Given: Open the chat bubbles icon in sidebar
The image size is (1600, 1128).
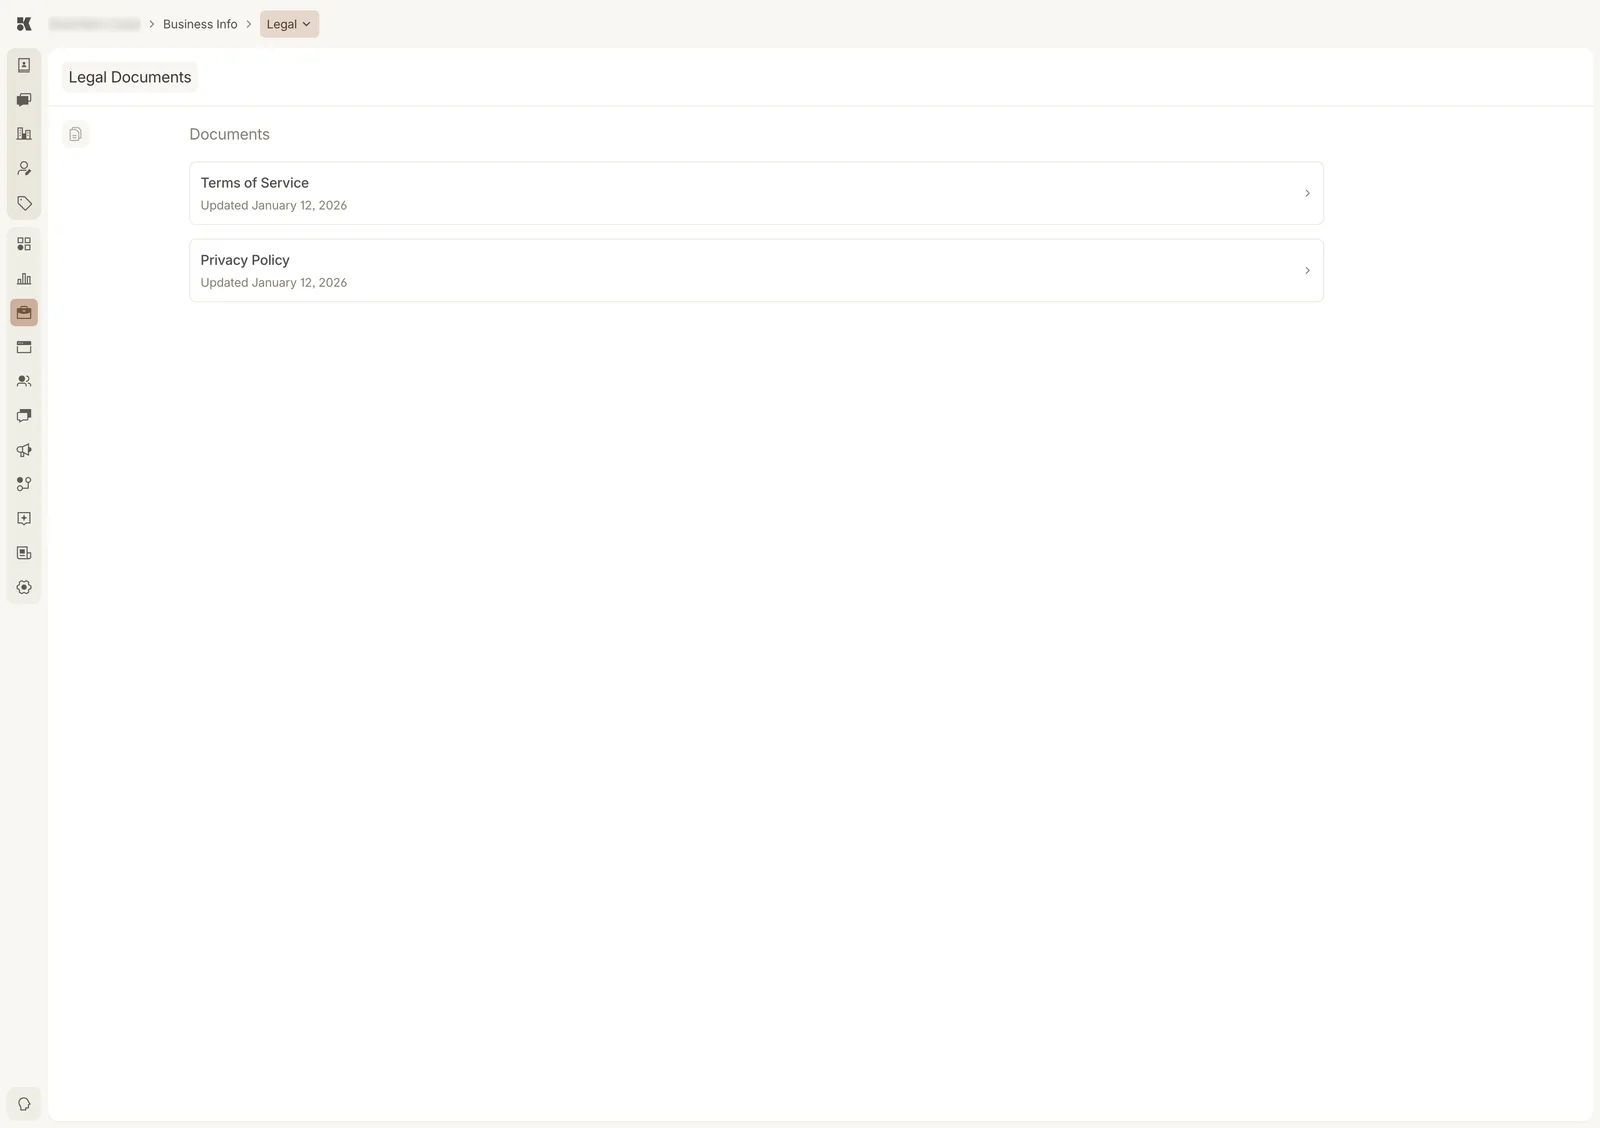Looking at the screenshot, I should [x=24, y=100].
